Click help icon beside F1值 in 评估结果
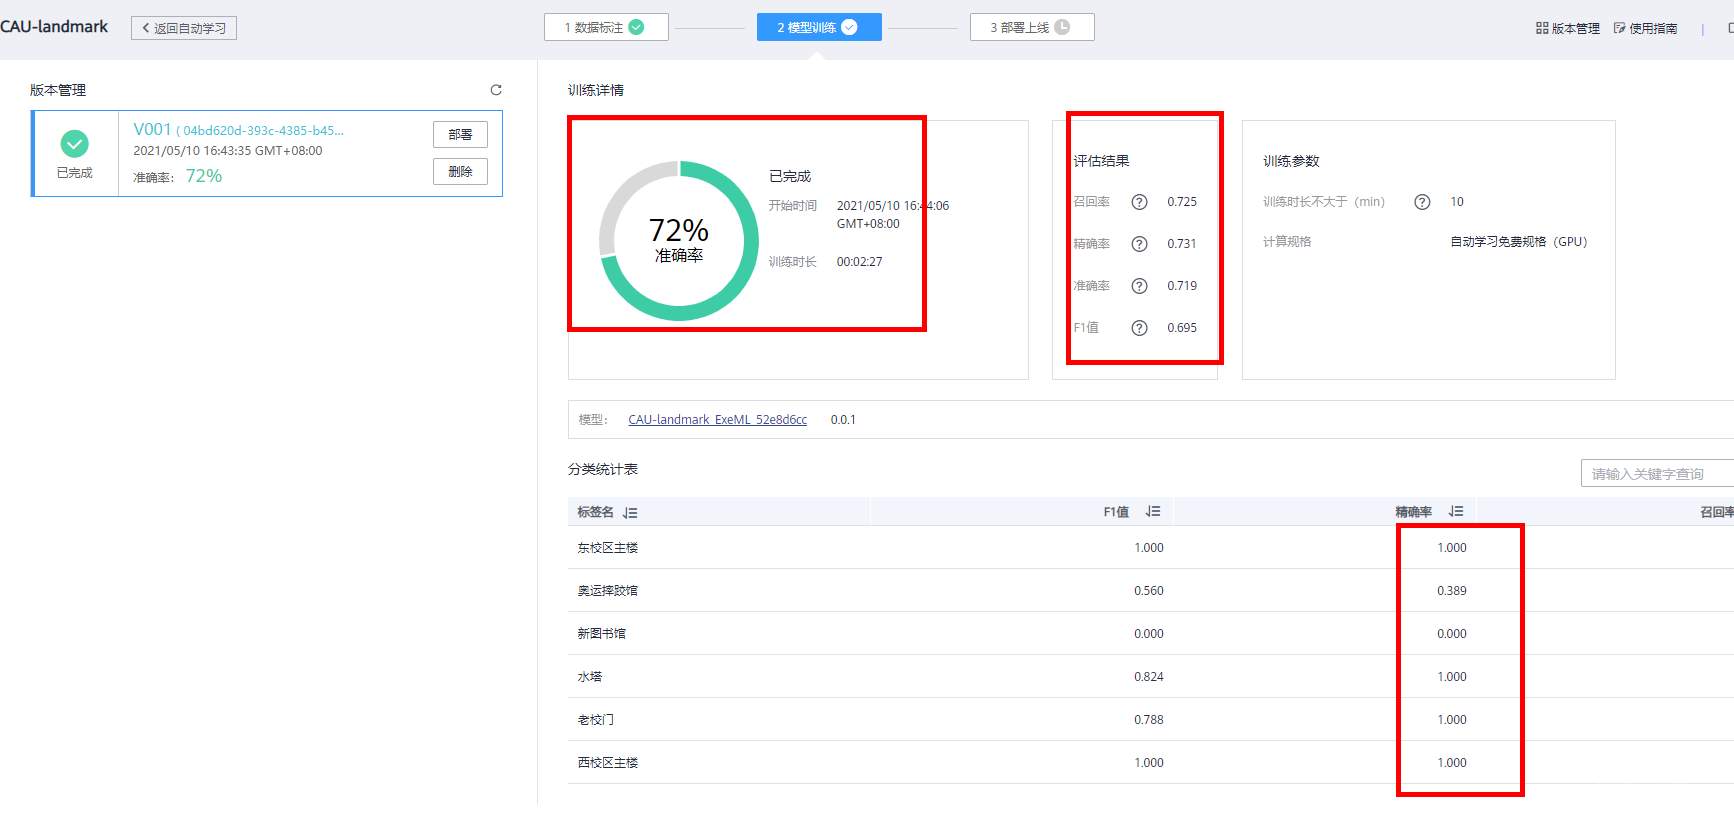1734x813 pixels. [x=1139, y=328]
